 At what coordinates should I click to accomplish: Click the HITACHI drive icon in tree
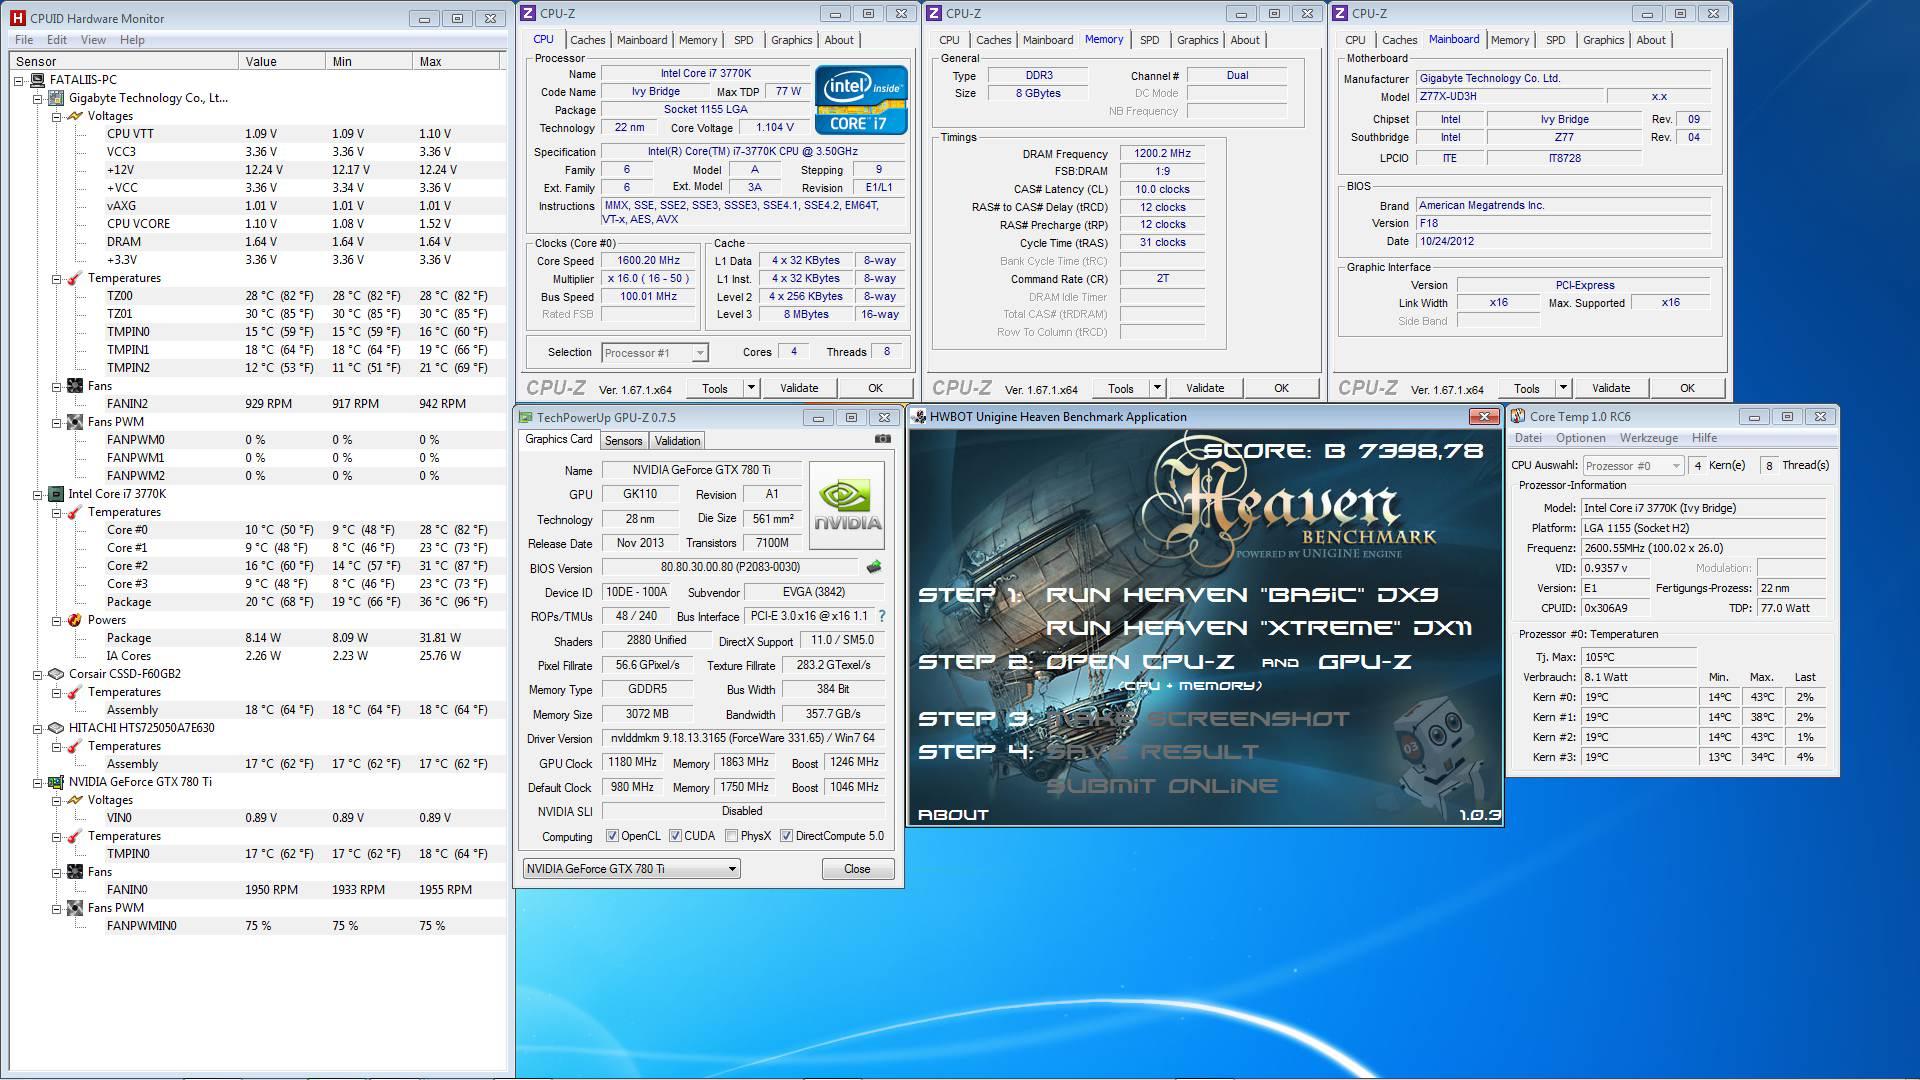pyautogui.click(x=57, y=728)
